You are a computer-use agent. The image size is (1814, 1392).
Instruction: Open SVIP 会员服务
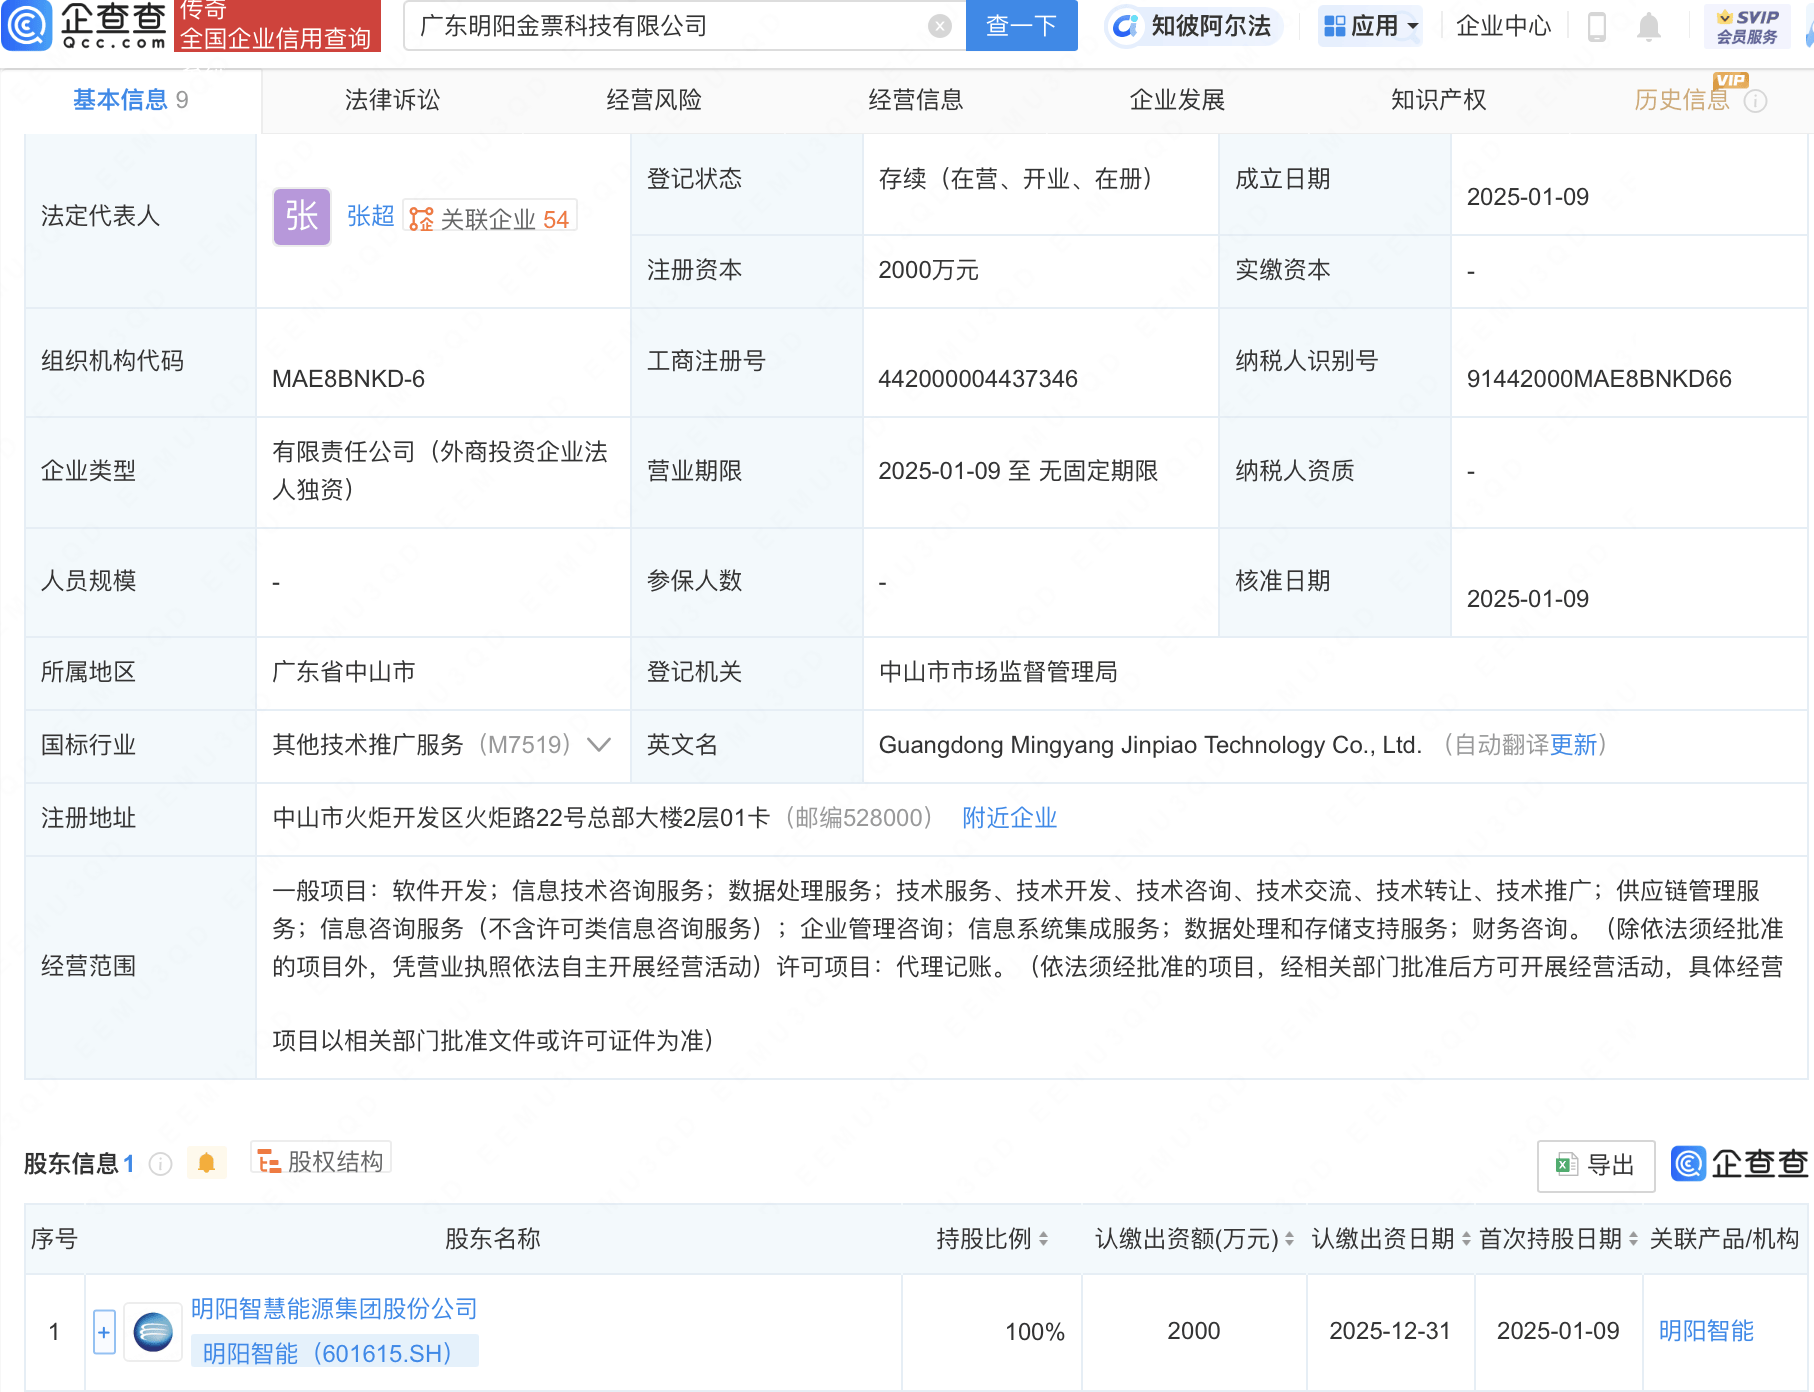pyautogui.click(x=1747, y=26)
